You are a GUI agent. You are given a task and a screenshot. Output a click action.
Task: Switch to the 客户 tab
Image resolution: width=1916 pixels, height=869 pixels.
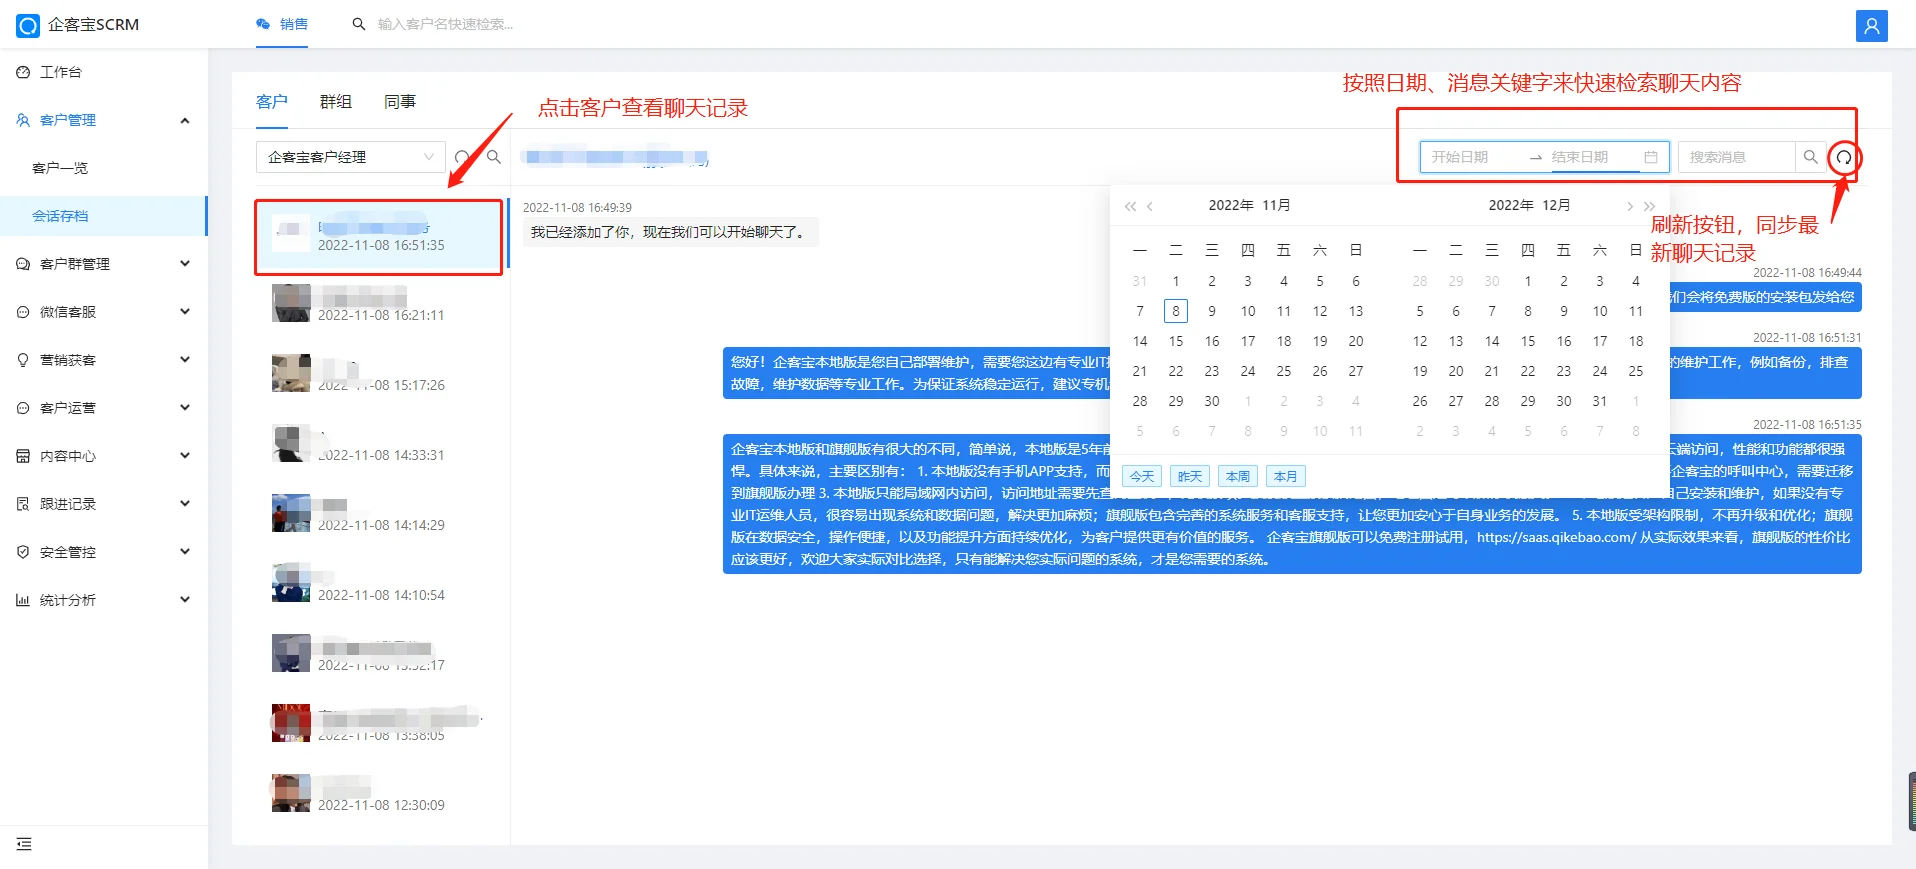coord(272,102)
